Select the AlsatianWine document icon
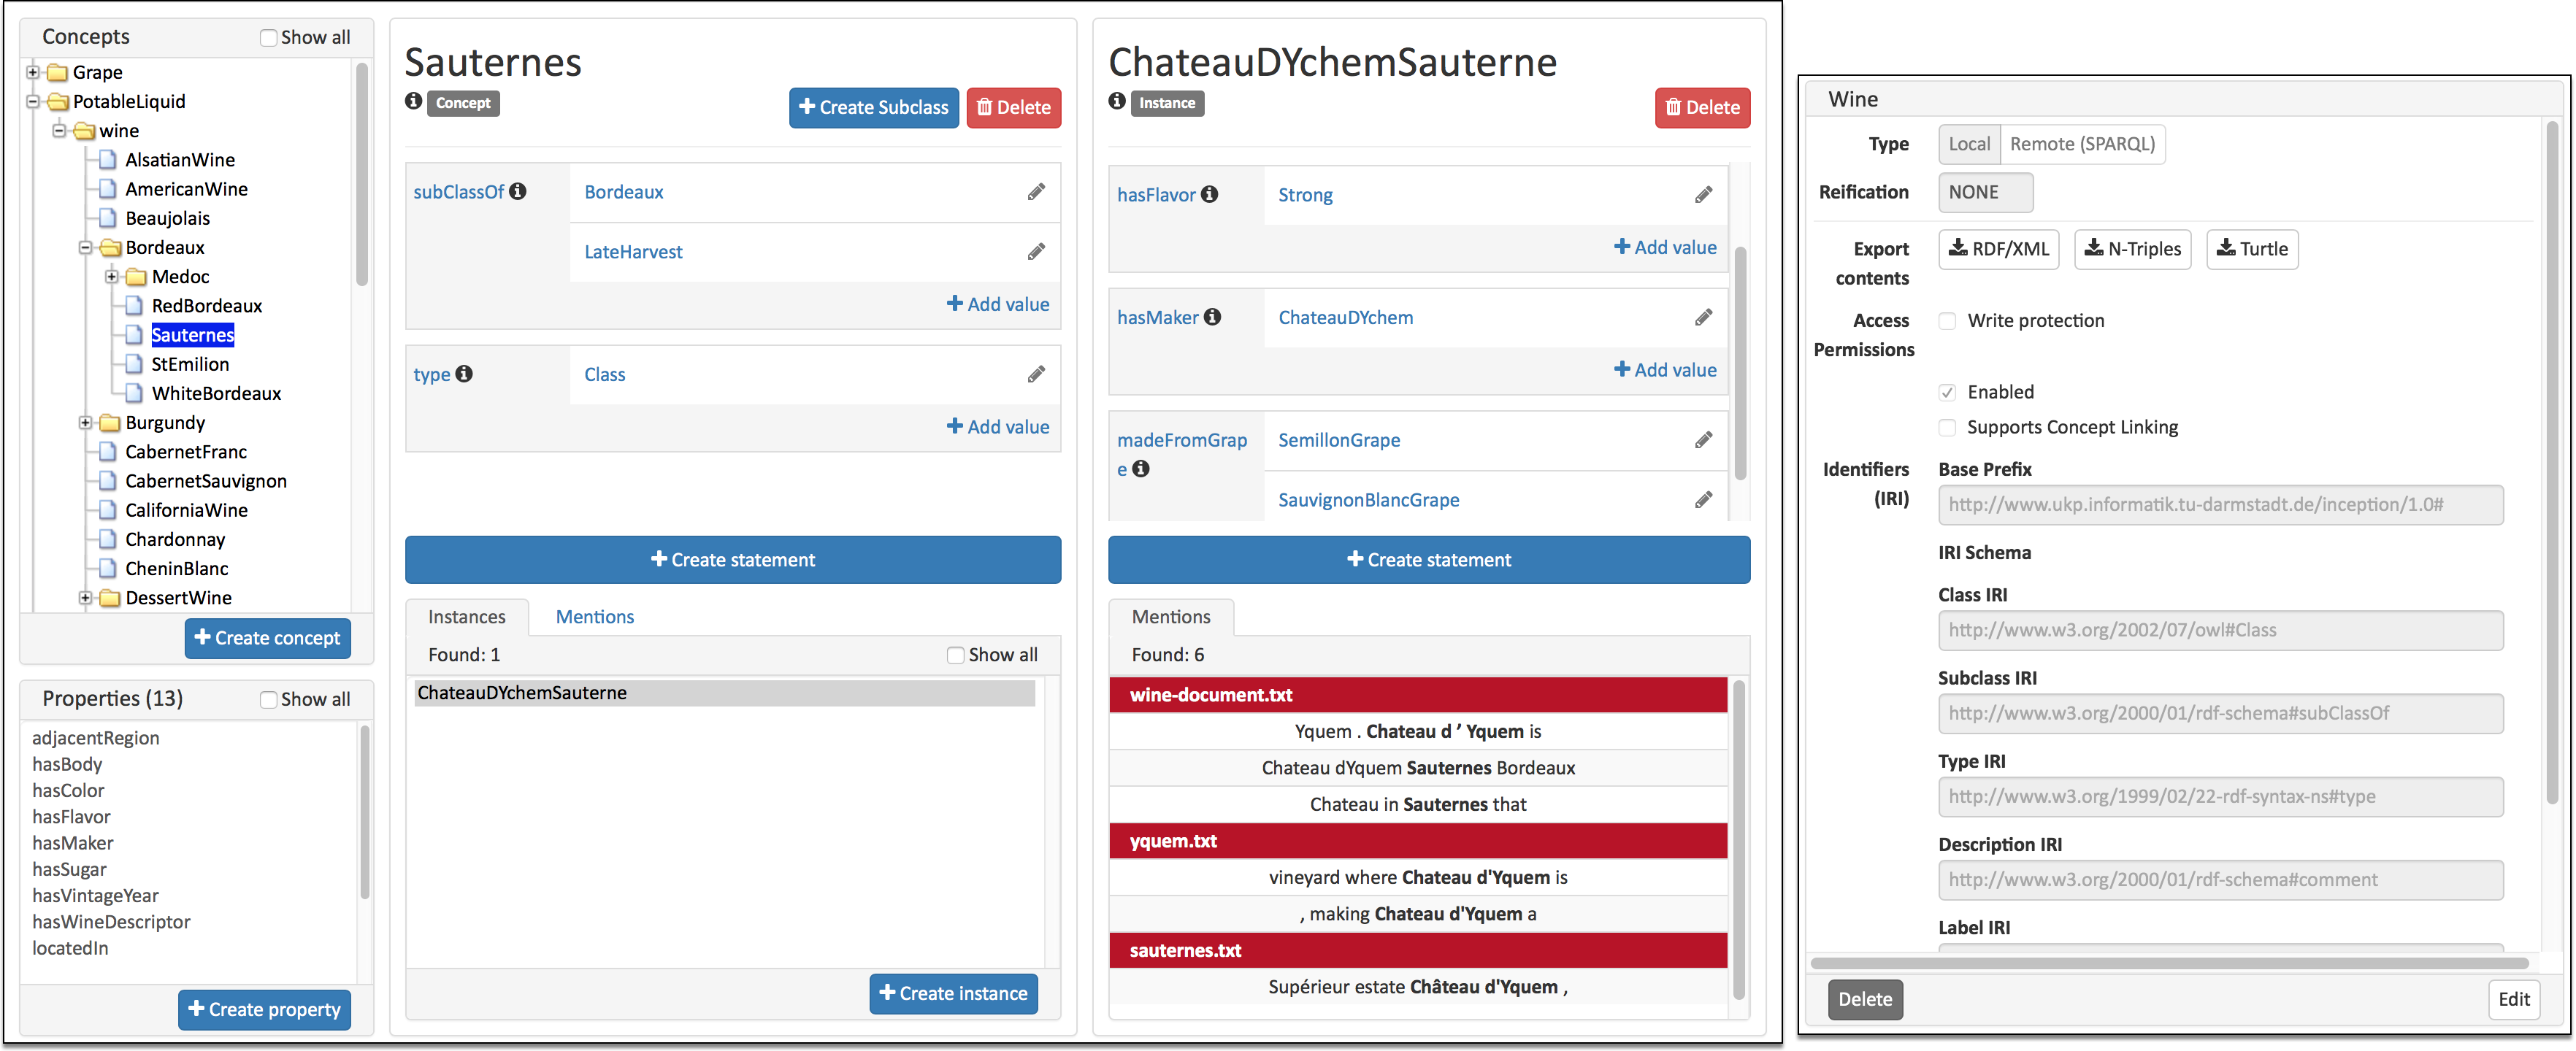Screen dimensions: 2576x1051 click(107, 160)
